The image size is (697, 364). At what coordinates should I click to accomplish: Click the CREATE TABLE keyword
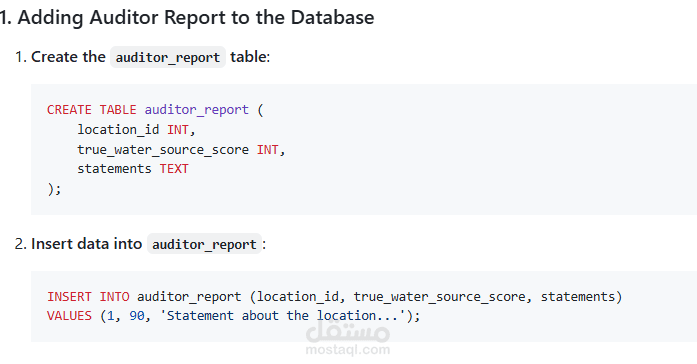point(92,109)
